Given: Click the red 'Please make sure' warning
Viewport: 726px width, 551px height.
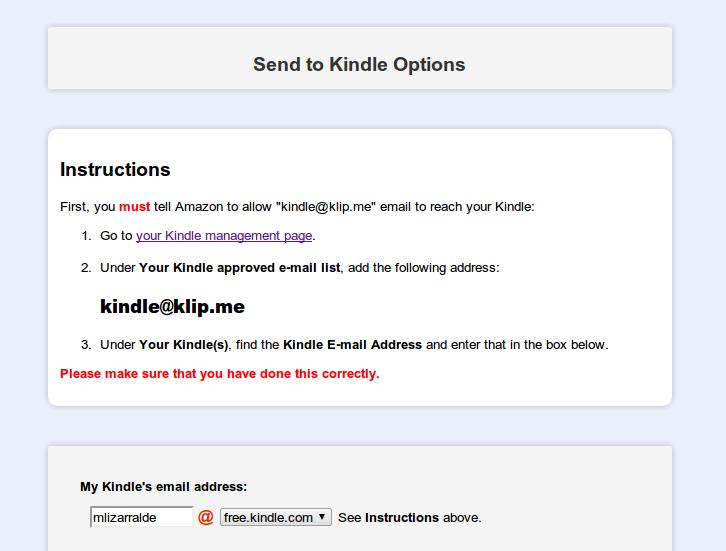Looking at the screenshot, I should point(219,374).
